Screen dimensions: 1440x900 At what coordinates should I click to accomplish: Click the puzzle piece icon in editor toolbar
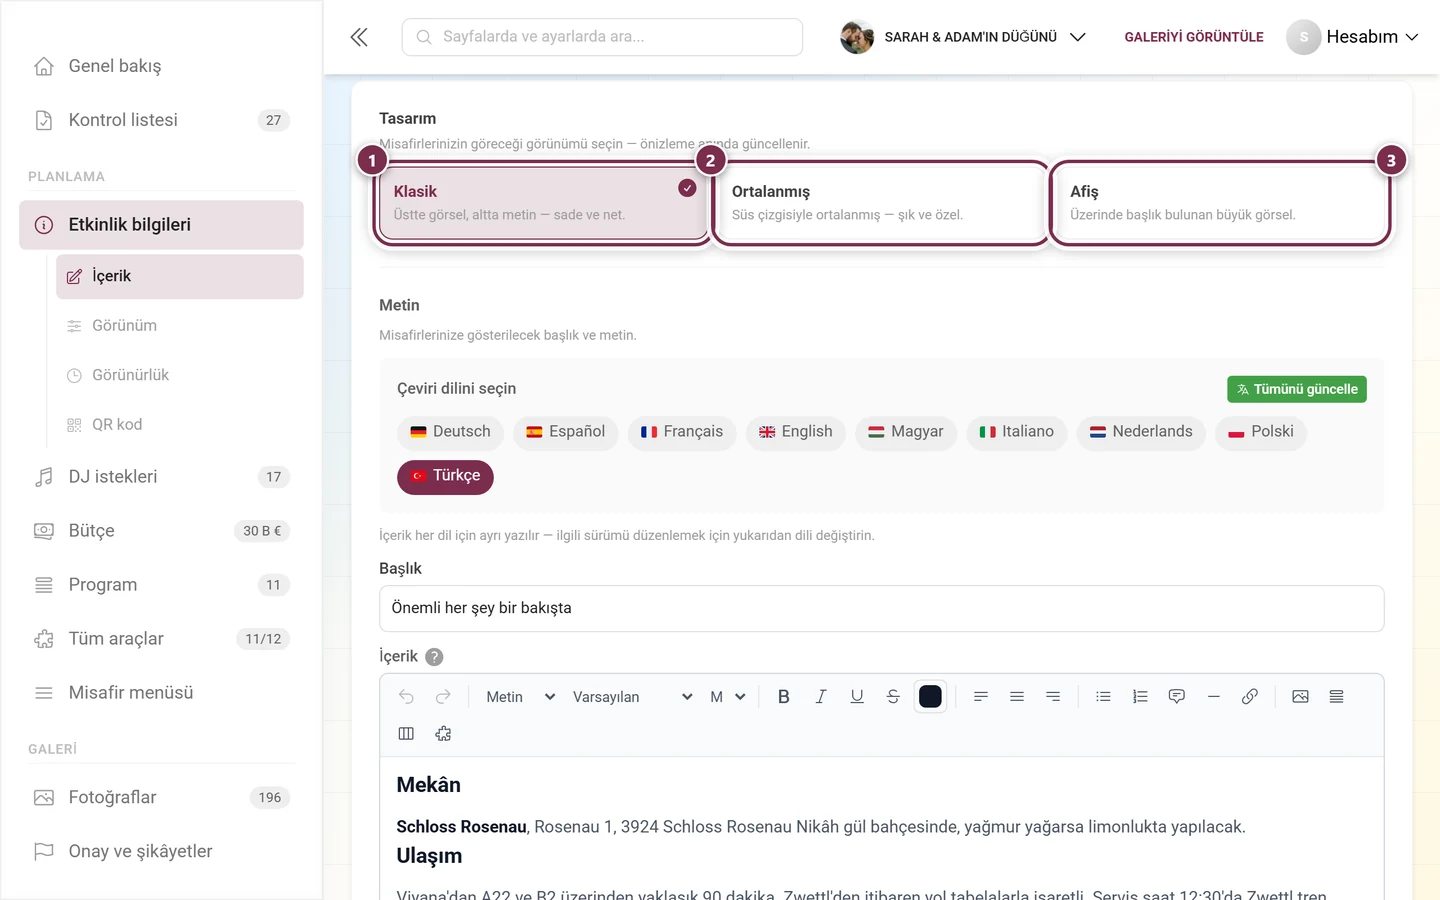(443, 734)
